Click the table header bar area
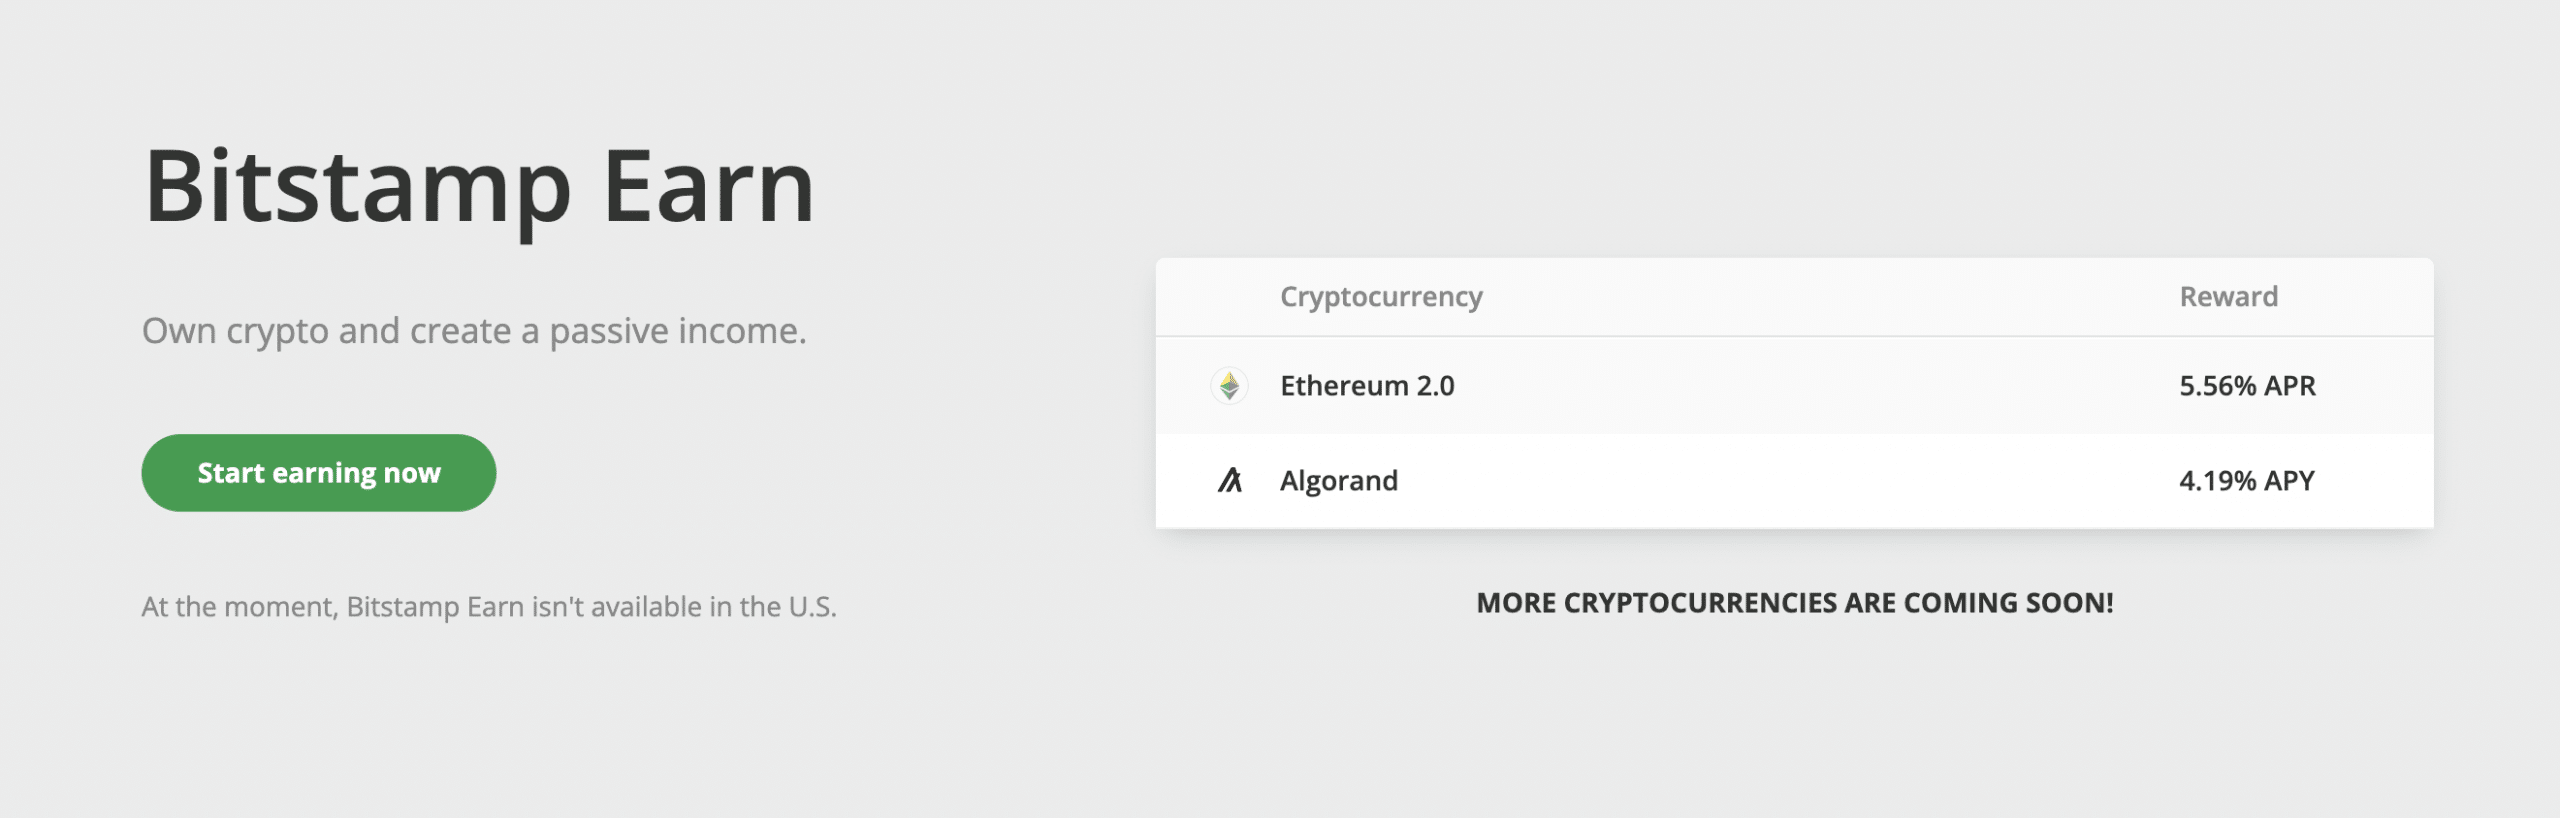 click(x=1795, y=297)
